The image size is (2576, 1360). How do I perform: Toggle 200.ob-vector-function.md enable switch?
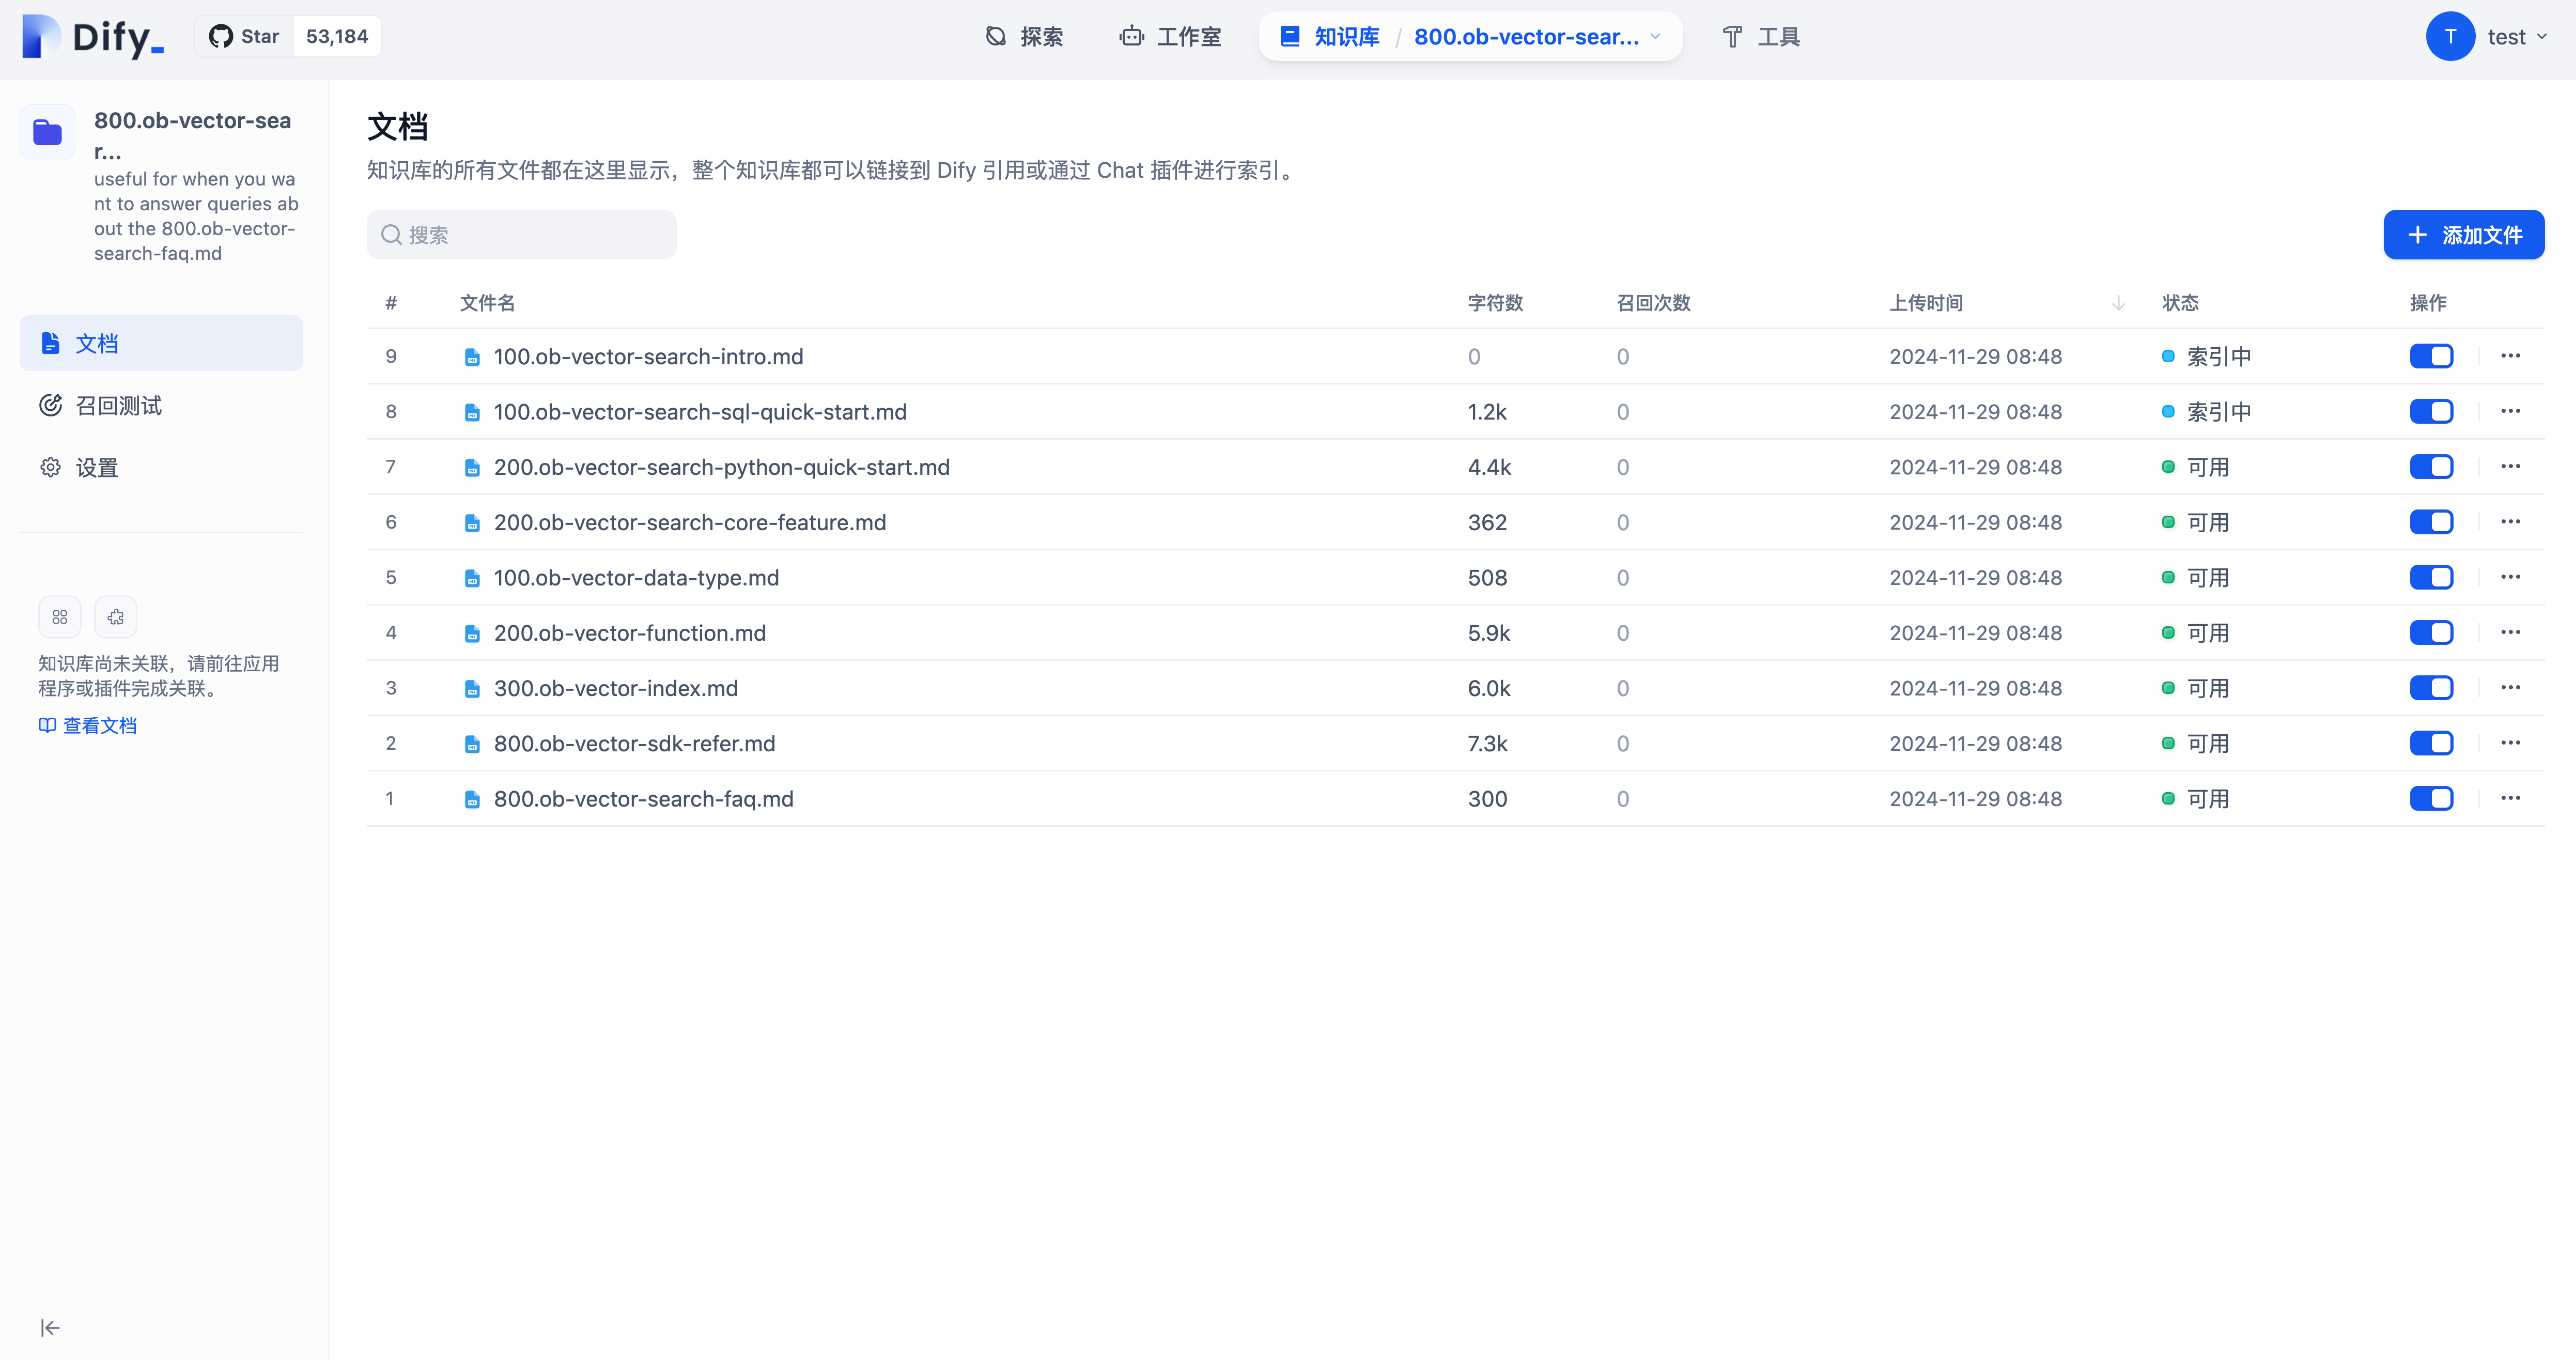(2431, 632)
